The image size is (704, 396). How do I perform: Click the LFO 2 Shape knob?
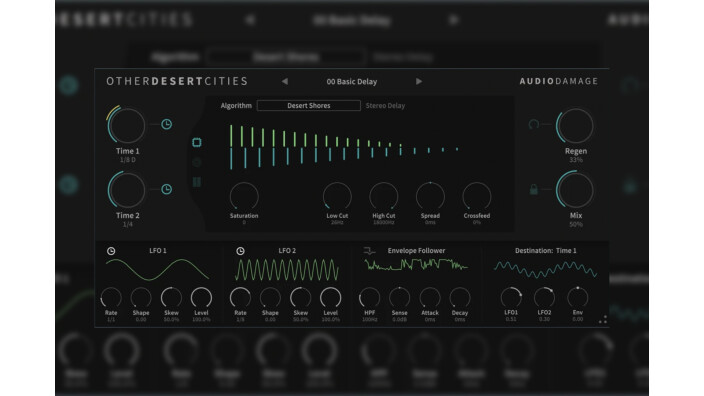[270, 297]
